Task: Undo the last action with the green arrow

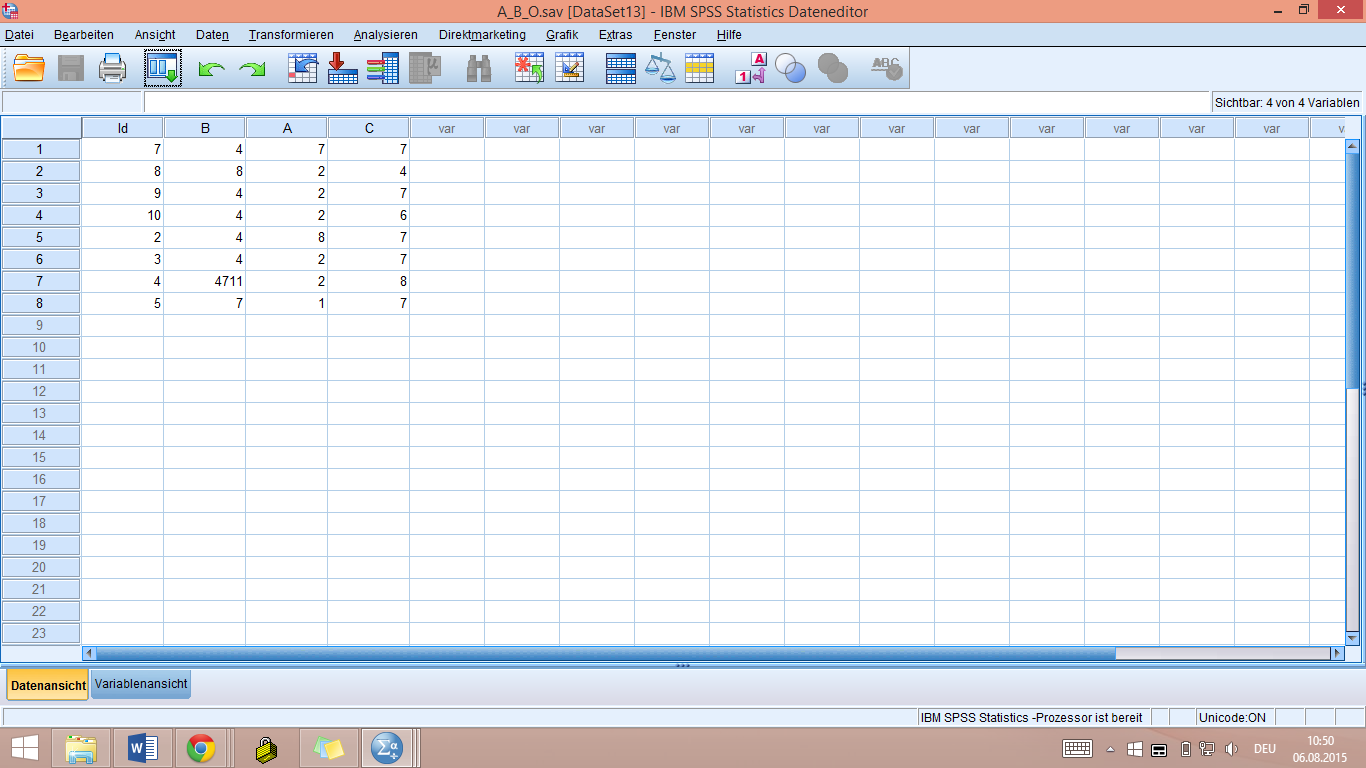Action: (x=211, y=69)
